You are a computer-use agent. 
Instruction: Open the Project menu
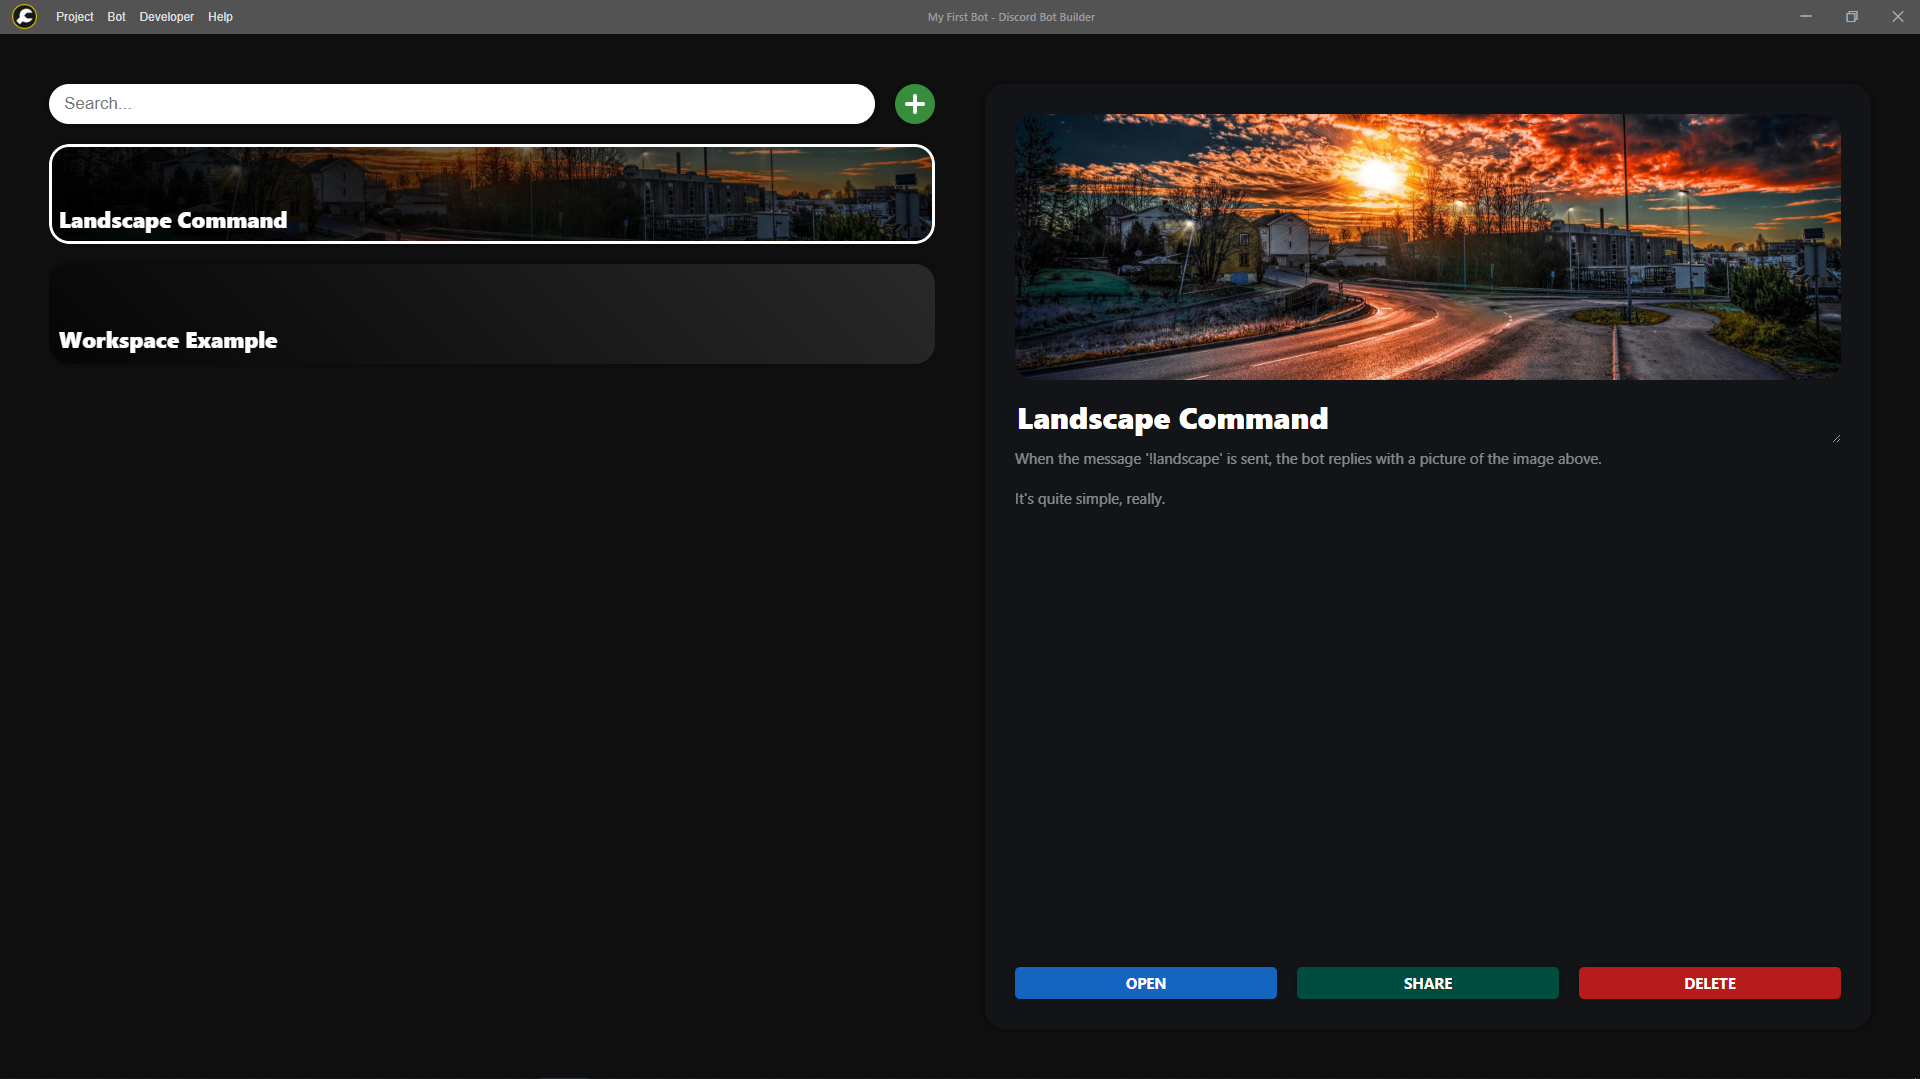[74, 17]
